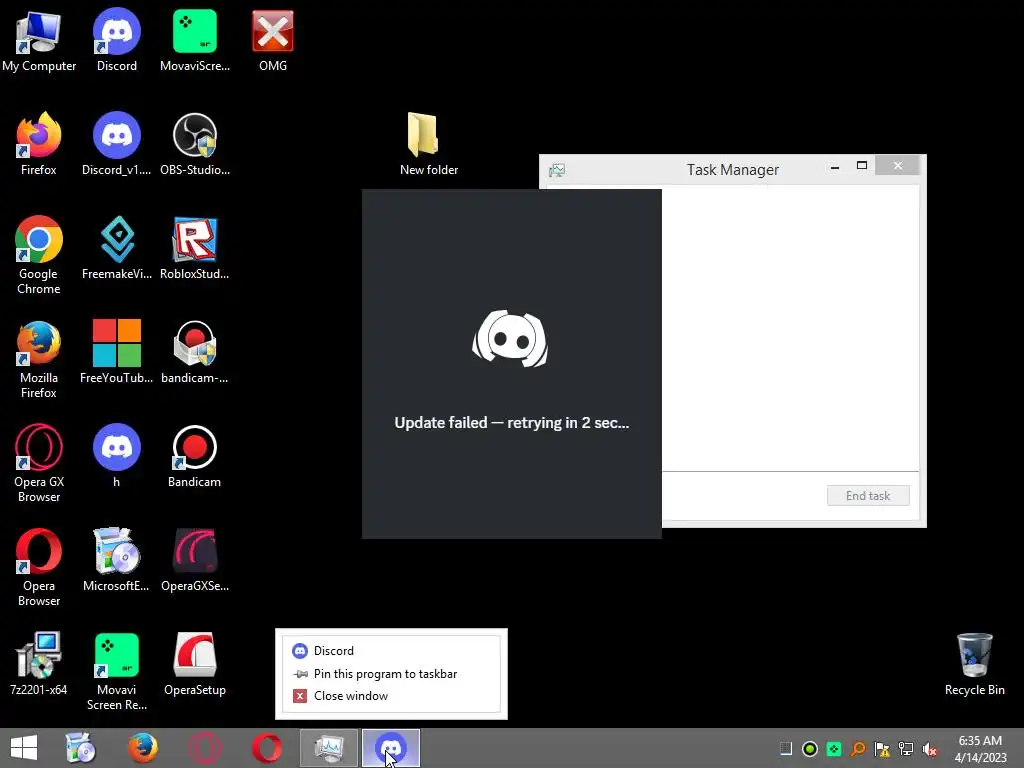Open Google Chrome desktop shortcut
1024x768 pixels.
(x=39, y=255)
